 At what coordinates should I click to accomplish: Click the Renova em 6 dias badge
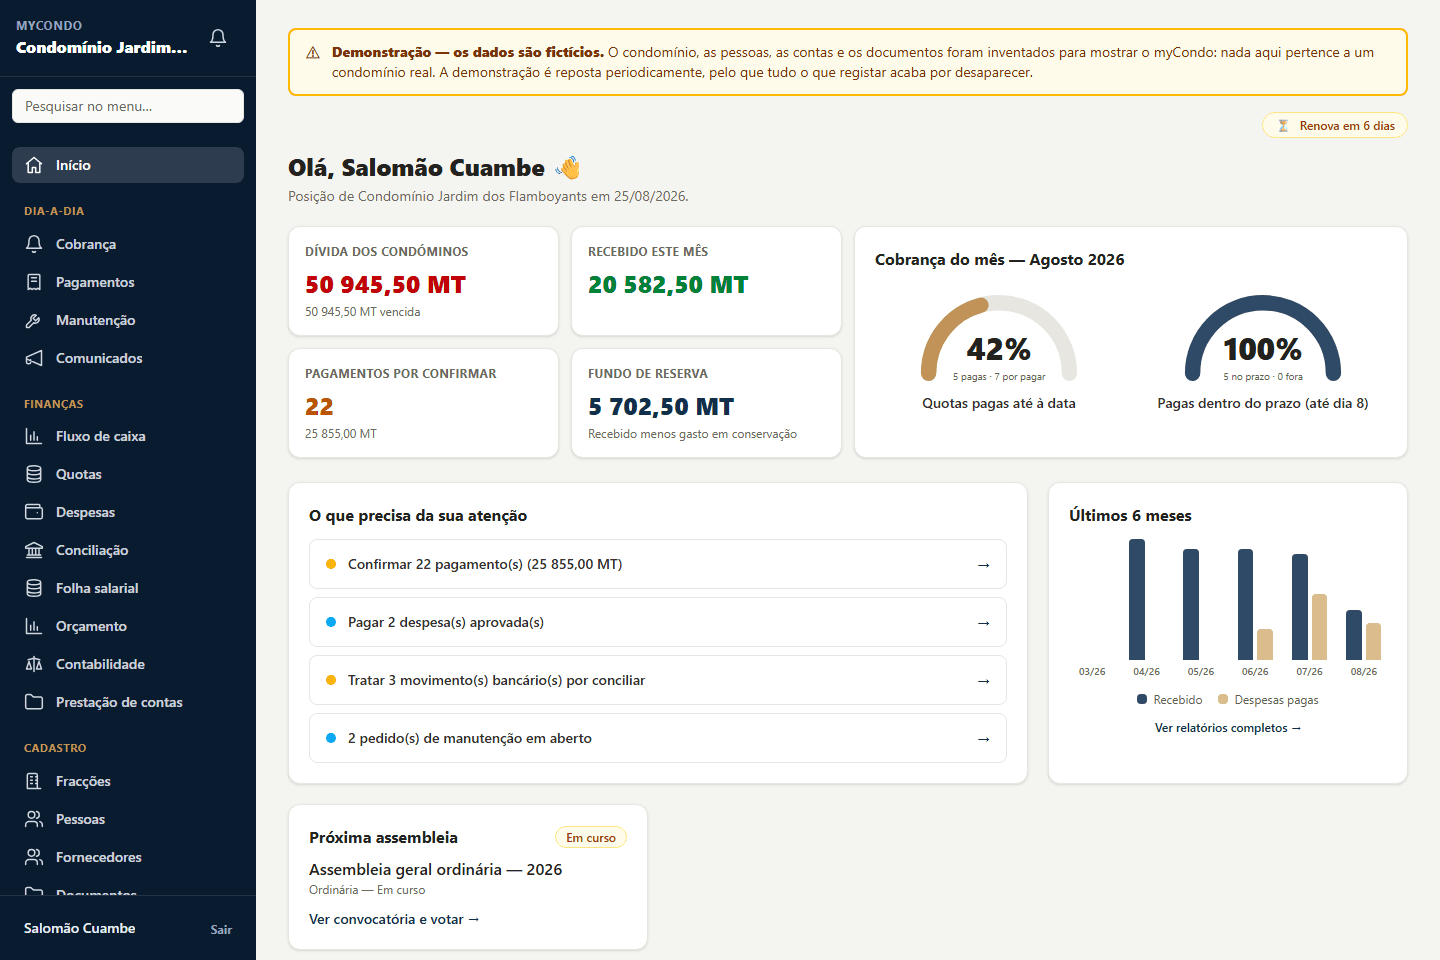point(1335,125)
